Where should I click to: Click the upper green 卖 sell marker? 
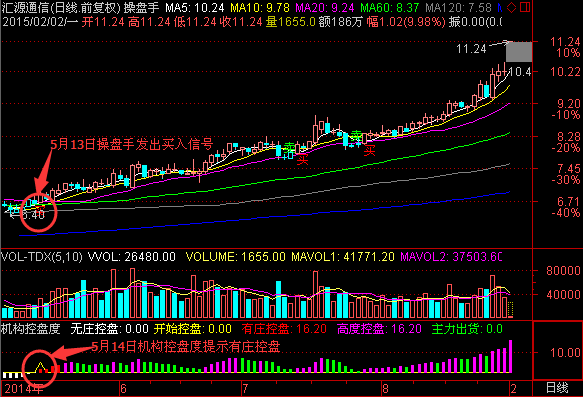point(357,135)
